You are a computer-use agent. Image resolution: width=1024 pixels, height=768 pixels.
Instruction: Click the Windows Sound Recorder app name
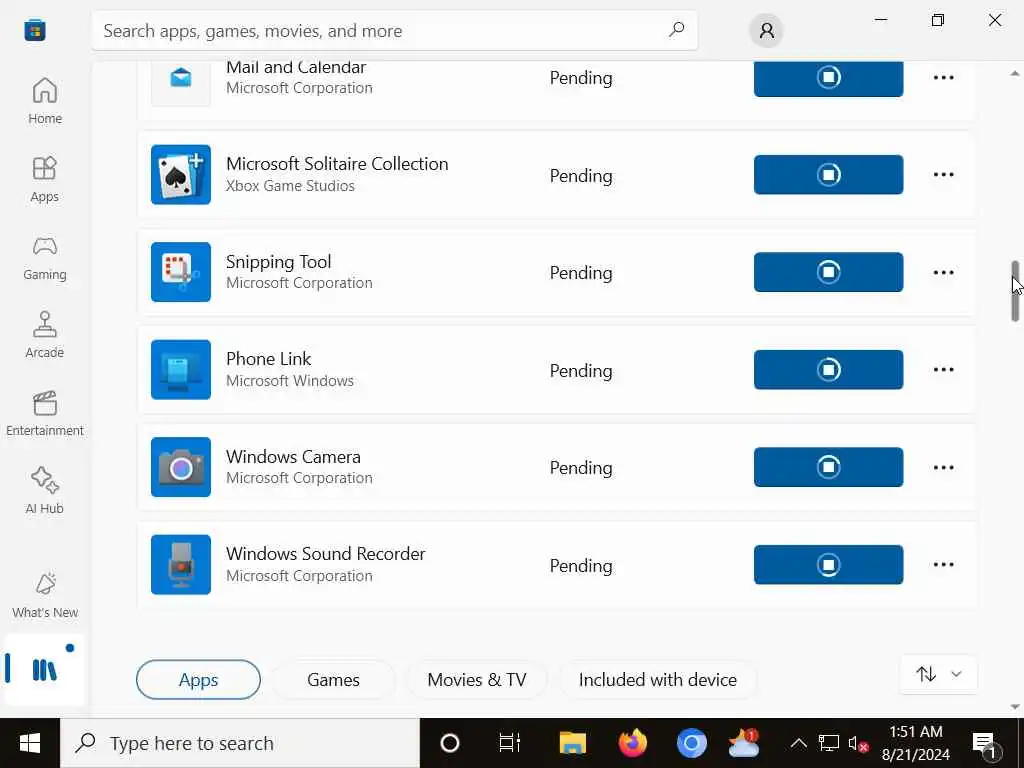[325, 553]
